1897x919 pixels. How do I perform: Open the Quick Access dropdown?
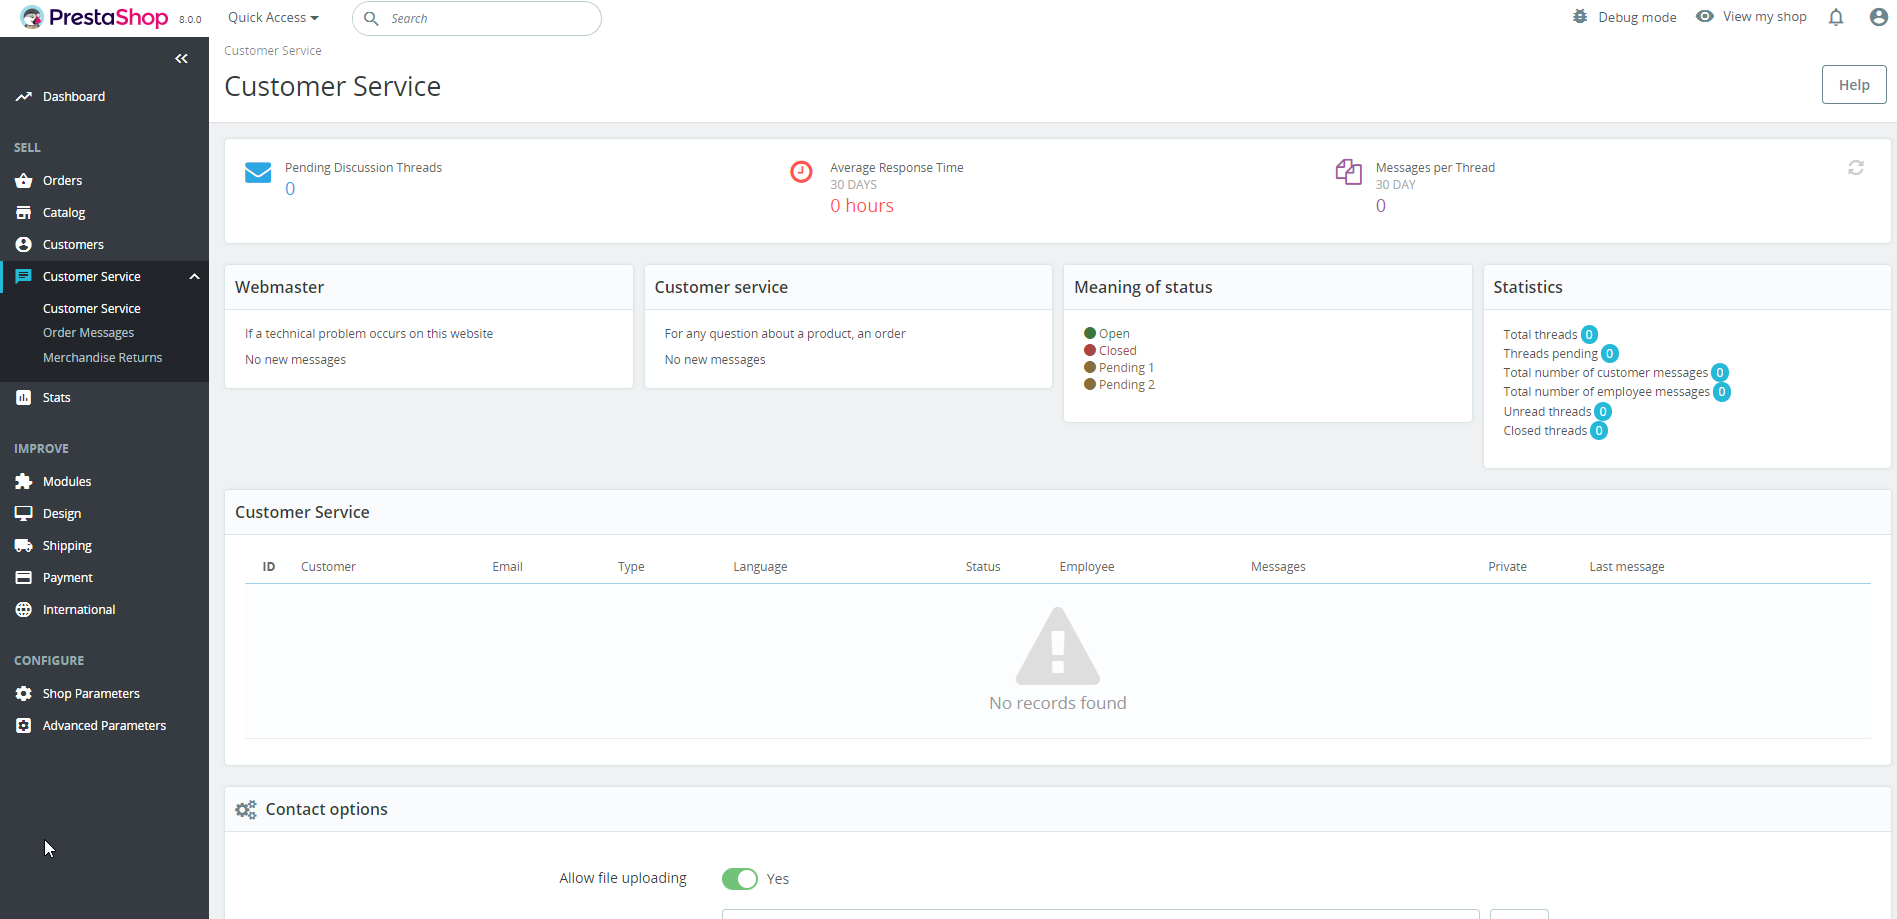(273, 18)
